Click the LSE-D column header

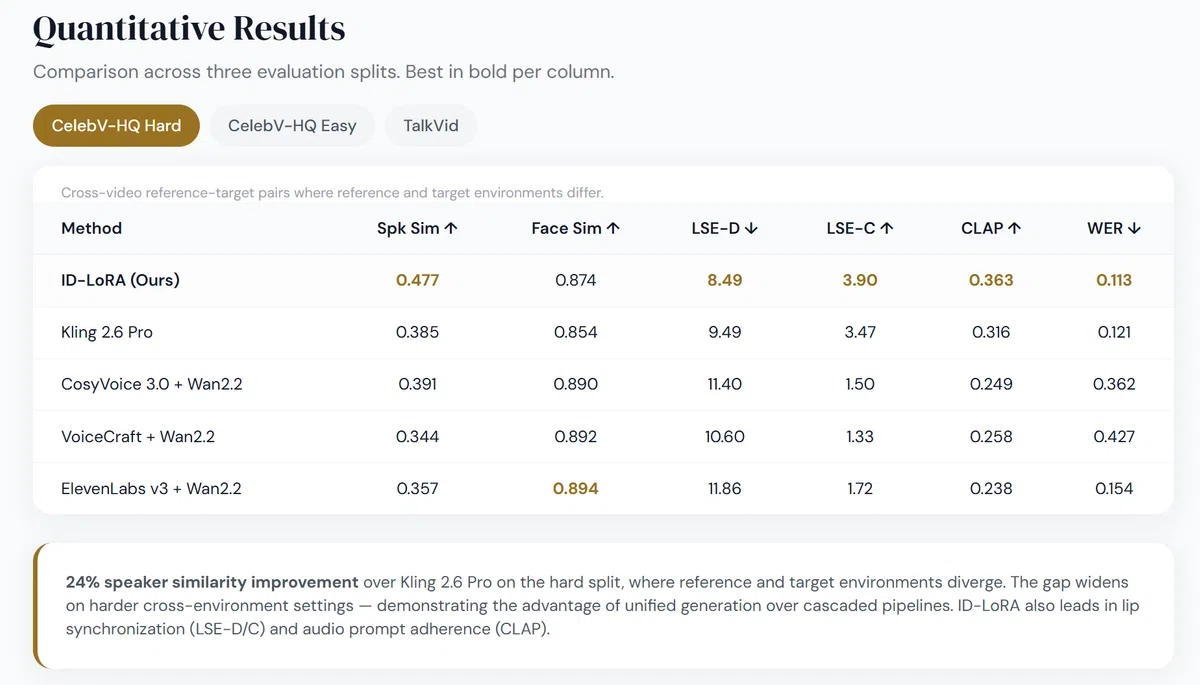[725, 228]
